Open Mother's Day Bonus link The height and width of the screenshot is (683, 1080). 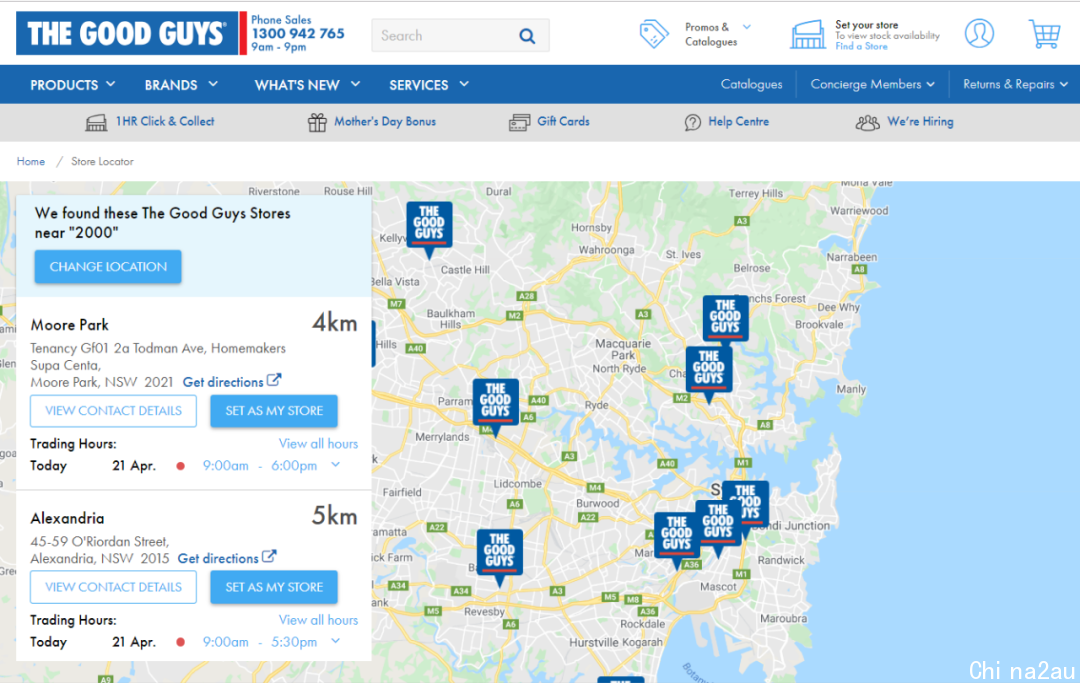pyautogui.click(x=385, y=122)
